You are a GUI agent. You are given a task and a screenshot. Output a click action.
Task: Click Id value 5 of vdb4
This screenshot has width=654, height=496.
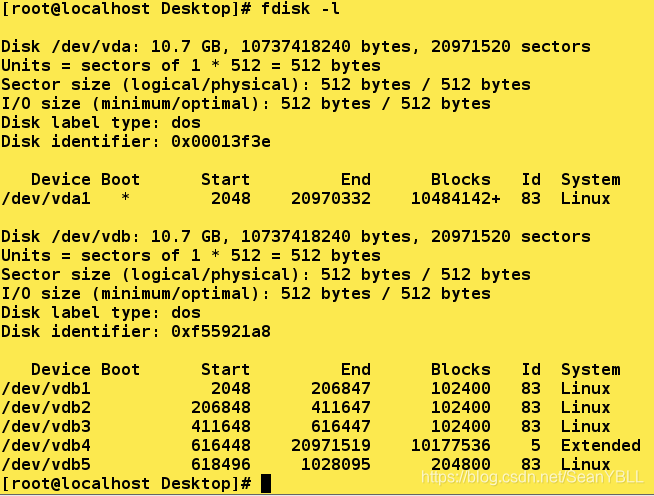click(536, 446)
